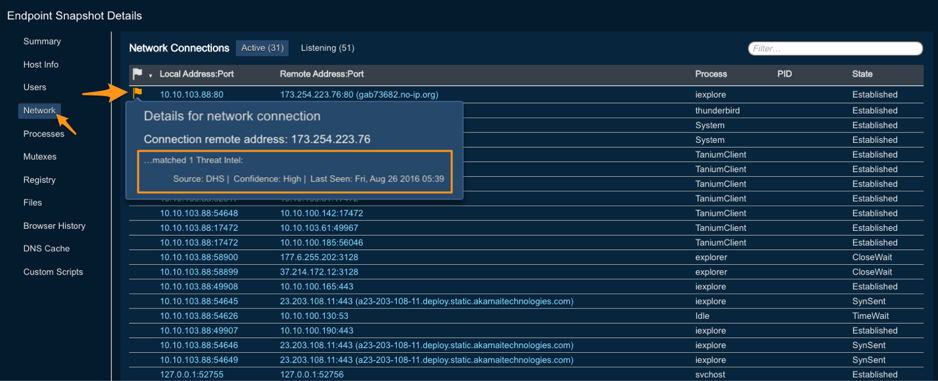Click local address 10.10.103.88:54648
Image resolution: width=938 pixels, height=381 pixels.
pyautogui.click(x=199, y=214)
